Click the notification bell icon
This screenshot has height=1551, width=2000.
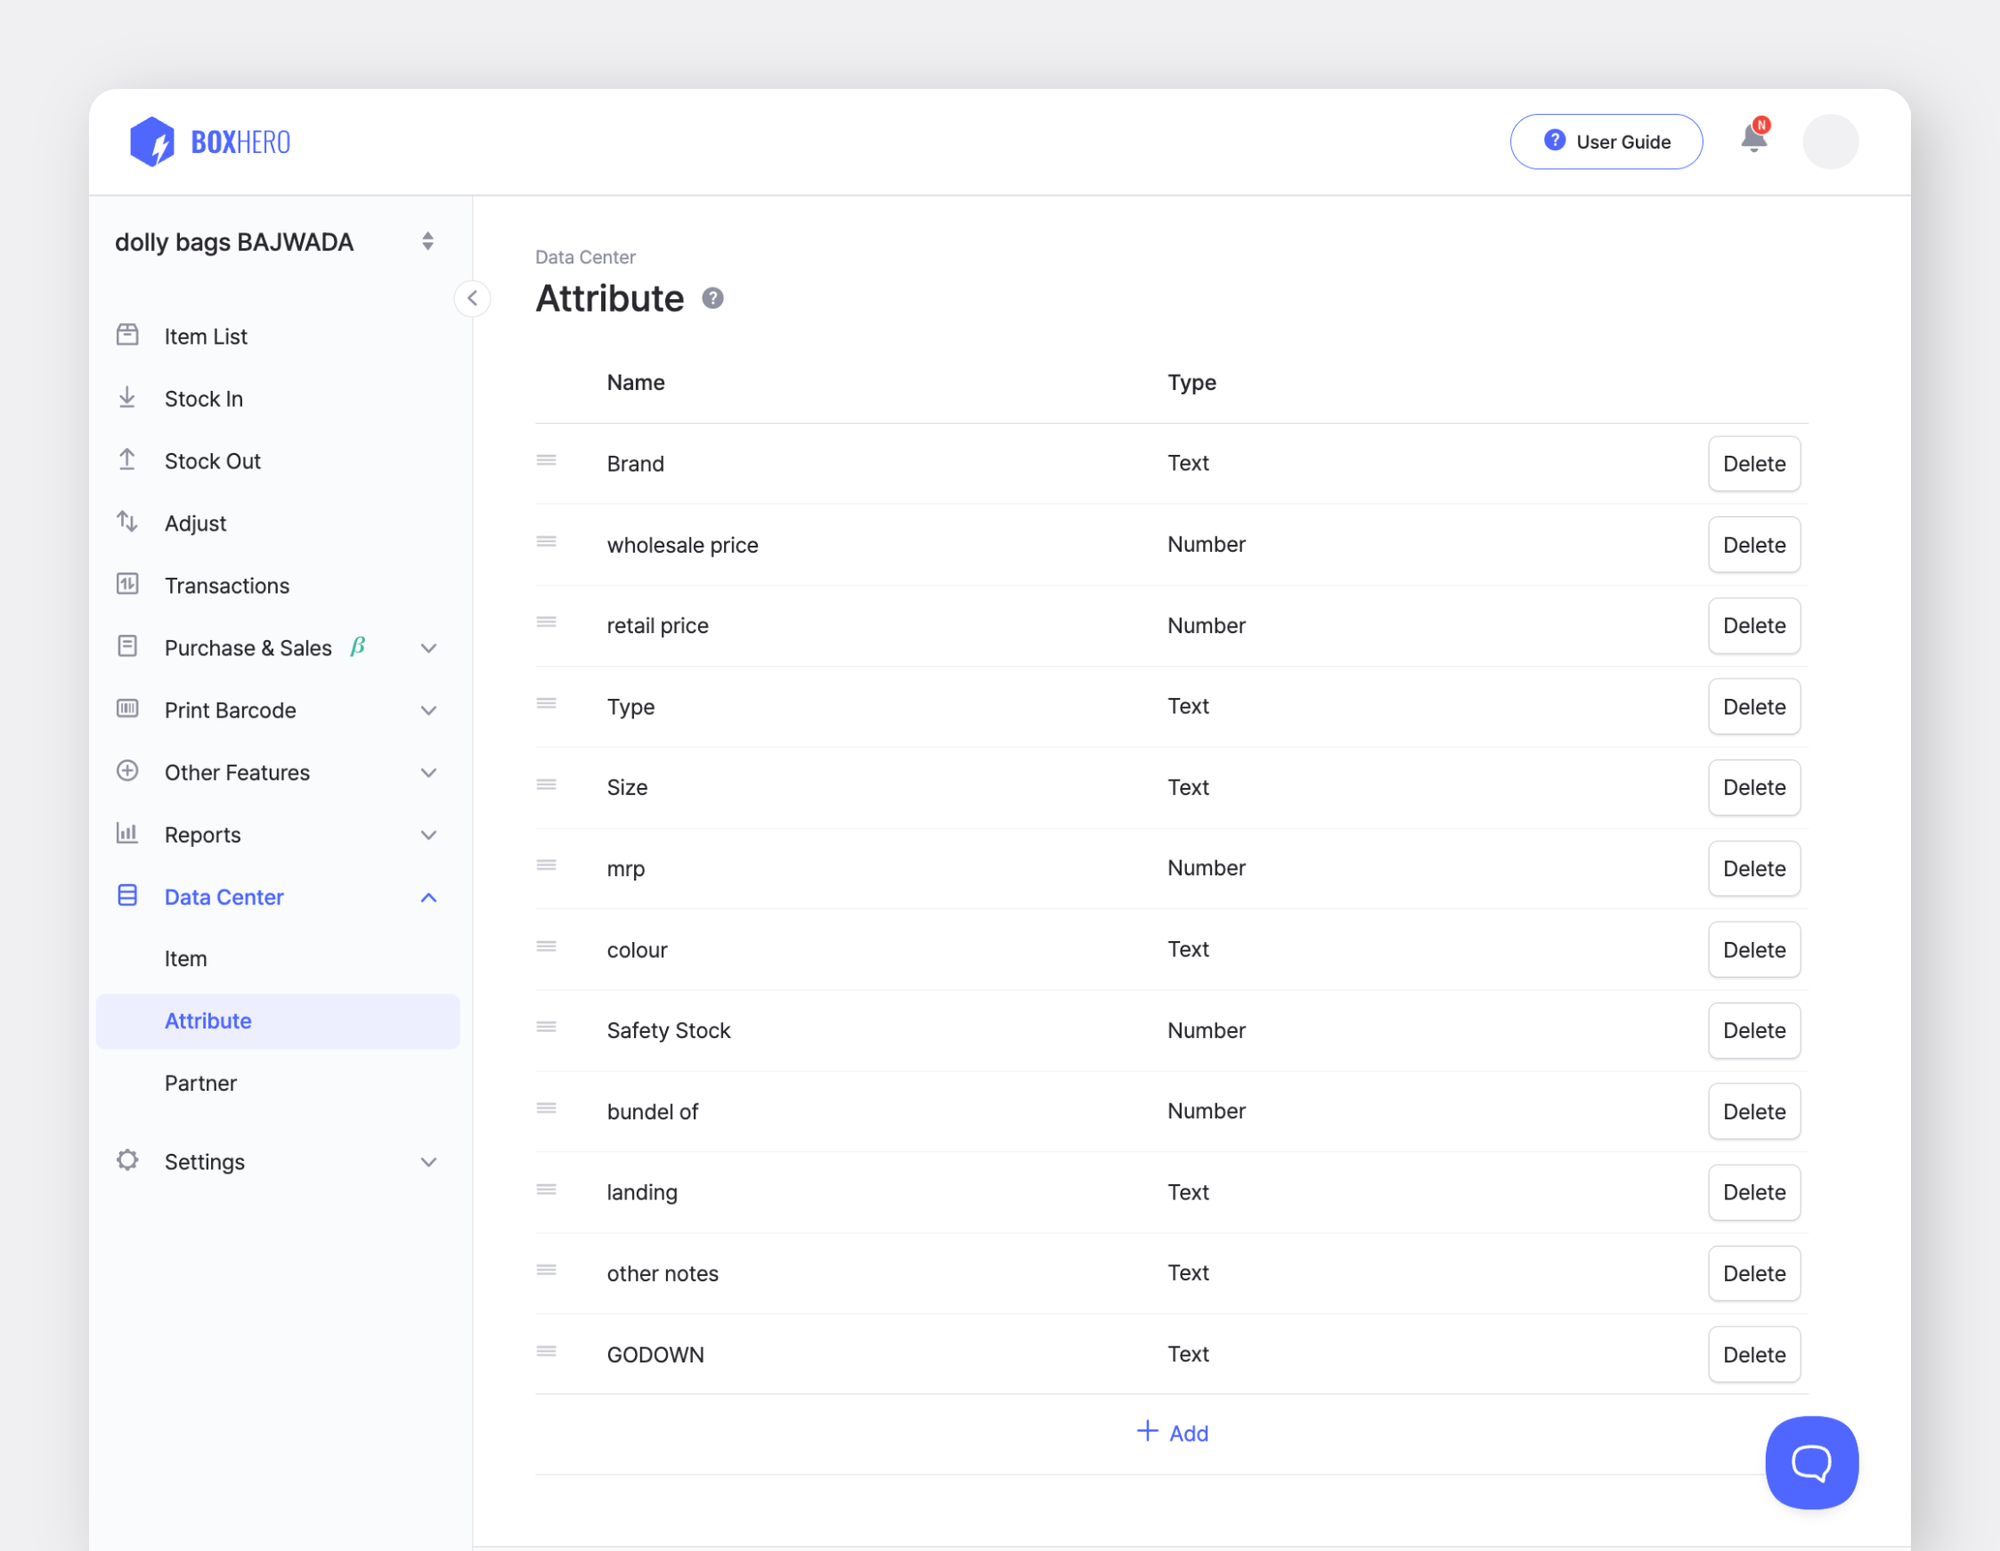coord(1753,138)
